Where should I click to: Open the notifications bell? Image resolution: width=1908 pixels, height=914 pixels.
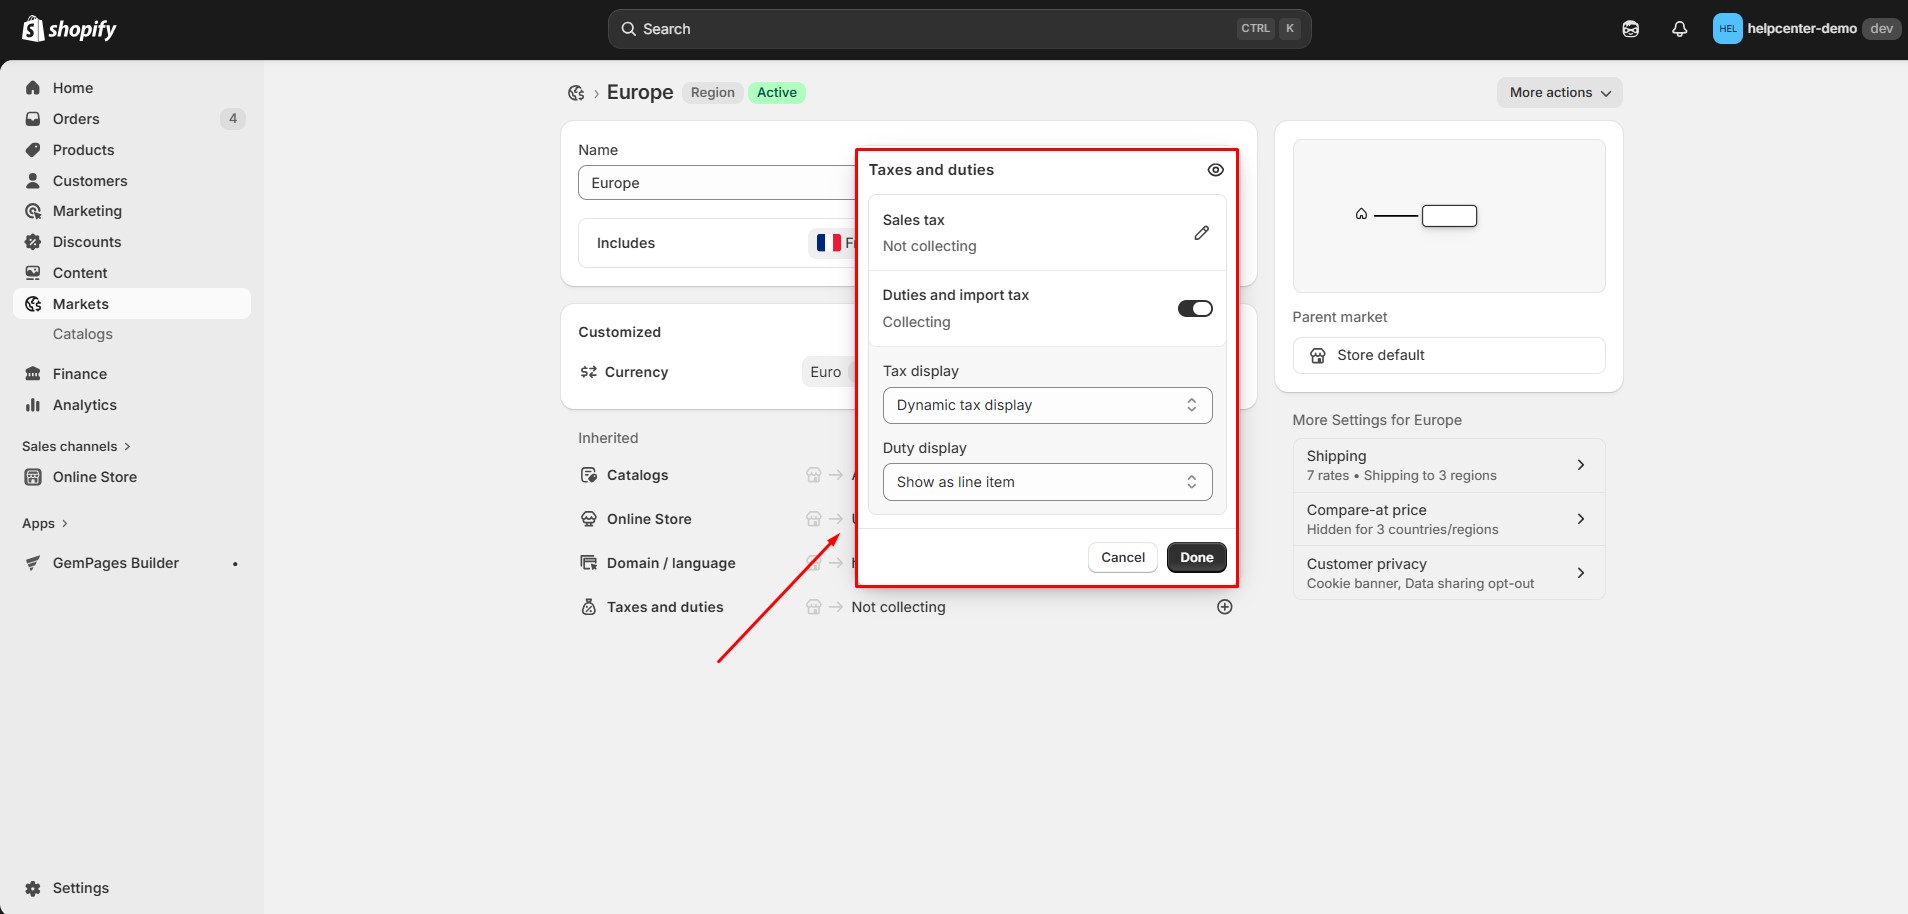coord(1679,29)
